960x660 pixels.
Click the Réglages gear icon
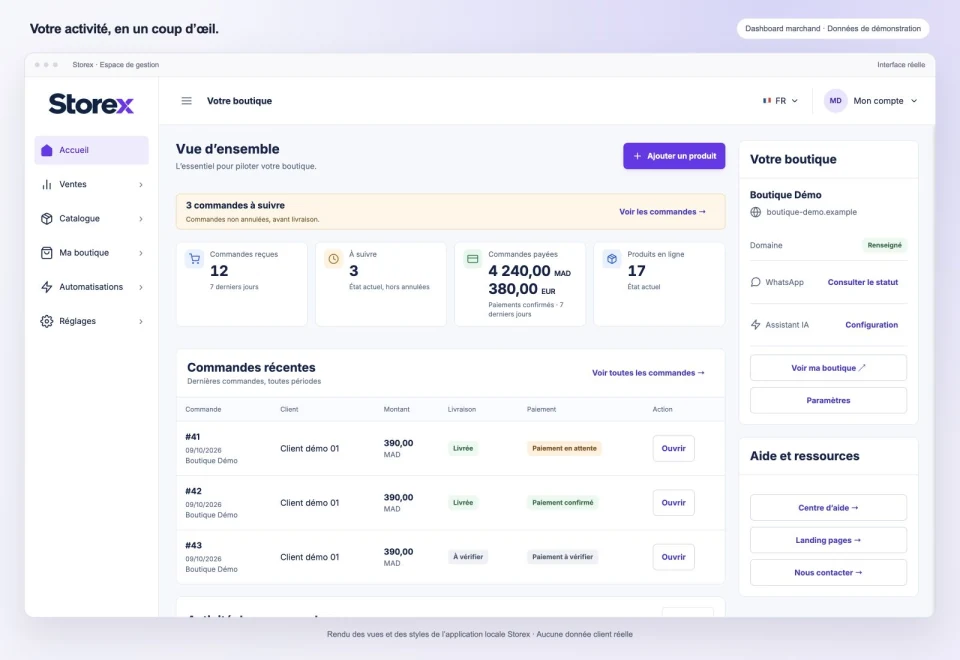pos(47,321)
